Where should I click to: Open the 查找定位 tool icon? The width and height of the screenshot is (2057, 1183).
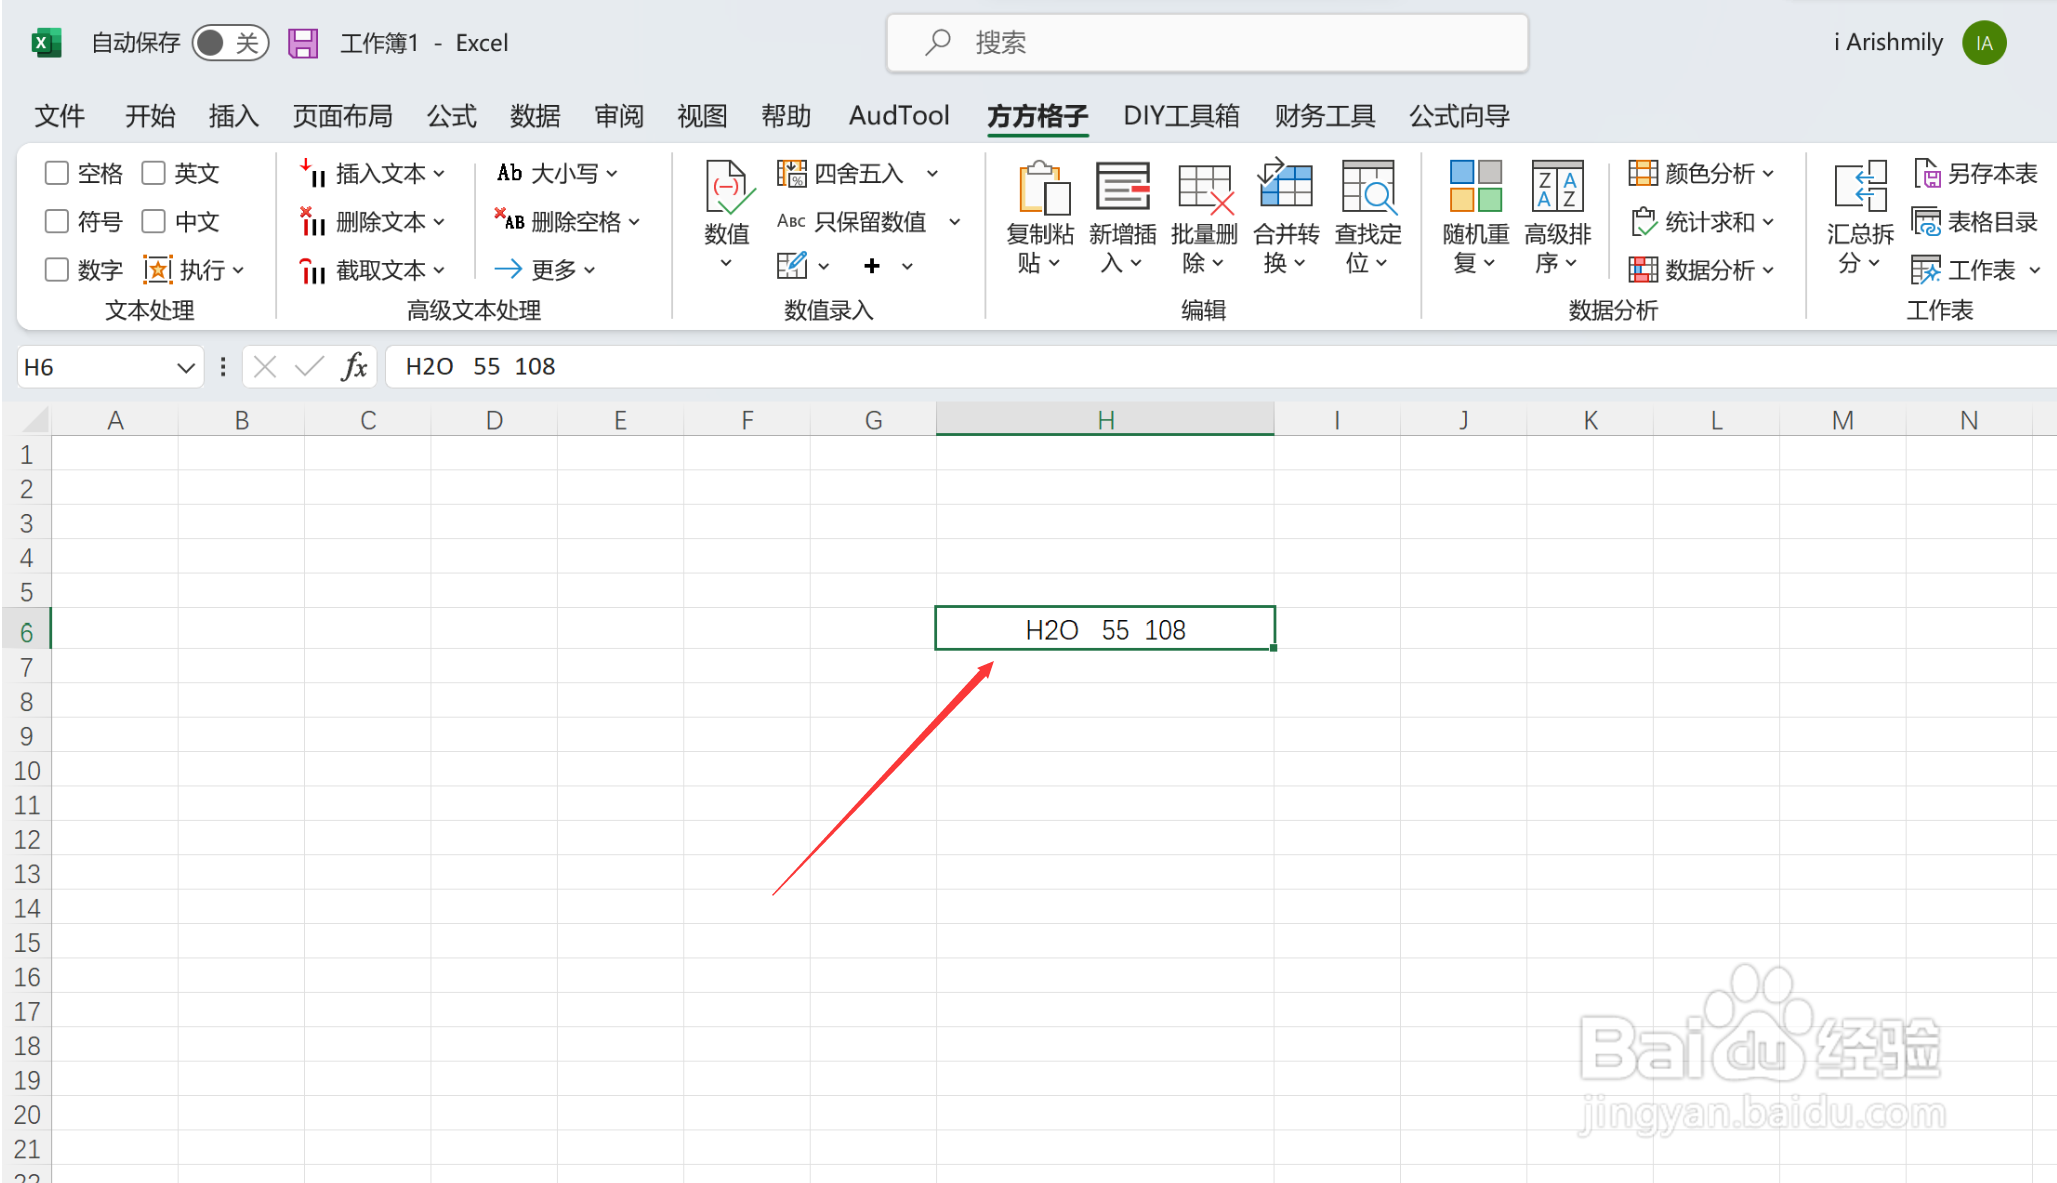tap(1367, 188)
